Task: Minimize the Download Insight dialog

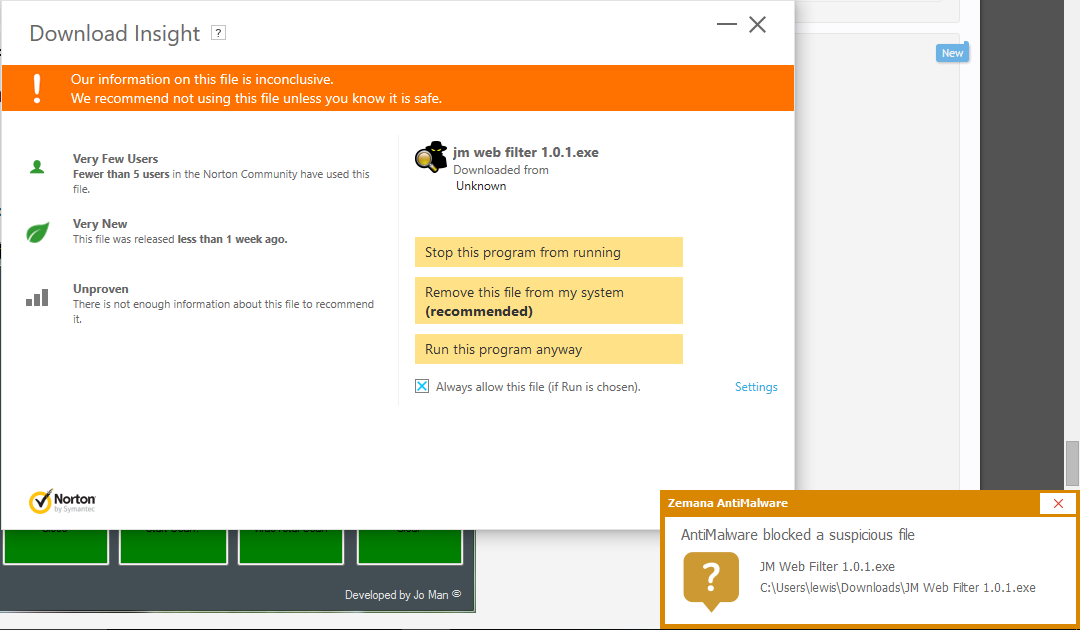Action: pos(727,24)
